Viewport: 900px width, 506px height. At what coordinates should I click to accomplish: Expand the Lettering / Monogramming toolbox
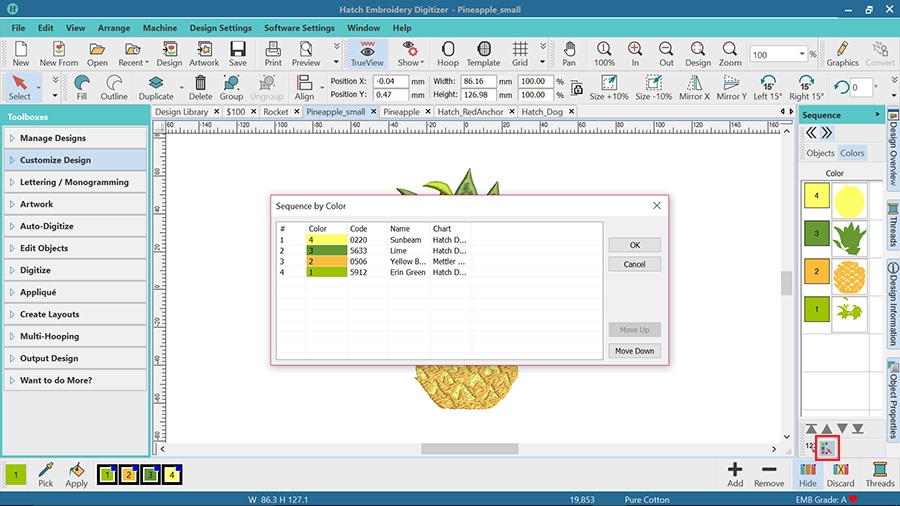(74, 182)
